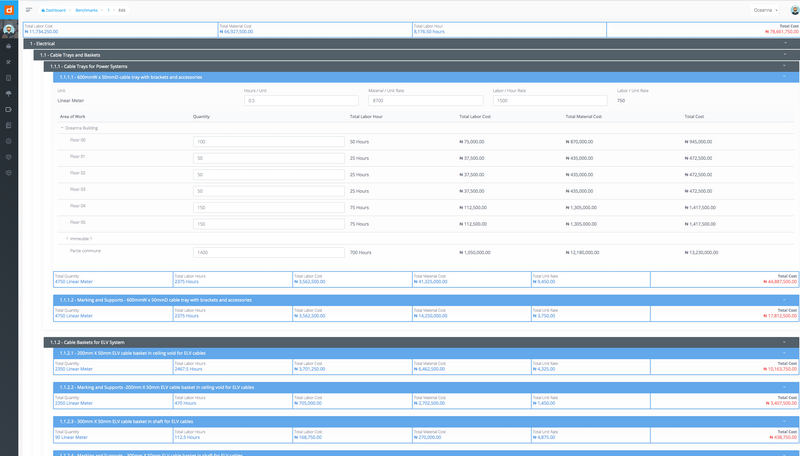Click Partie commune total ₦ 13,230,000.00

click(701, 252)
